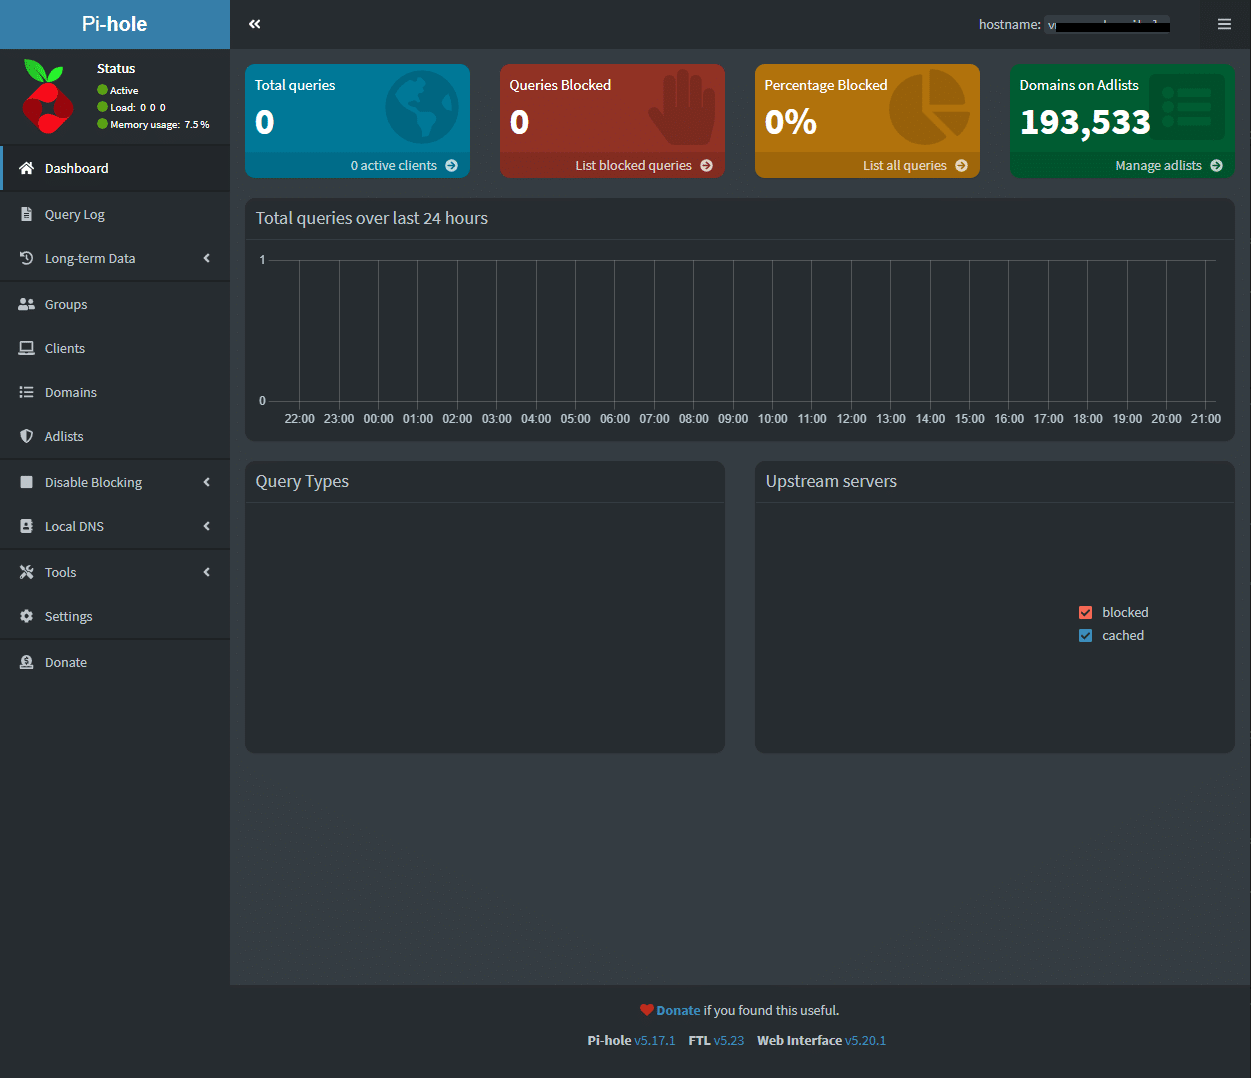The width and height of the screenshot is (1251, 1078).
Task: Open the hamburger menu in the top bar
Action: tap(1224, 24)
